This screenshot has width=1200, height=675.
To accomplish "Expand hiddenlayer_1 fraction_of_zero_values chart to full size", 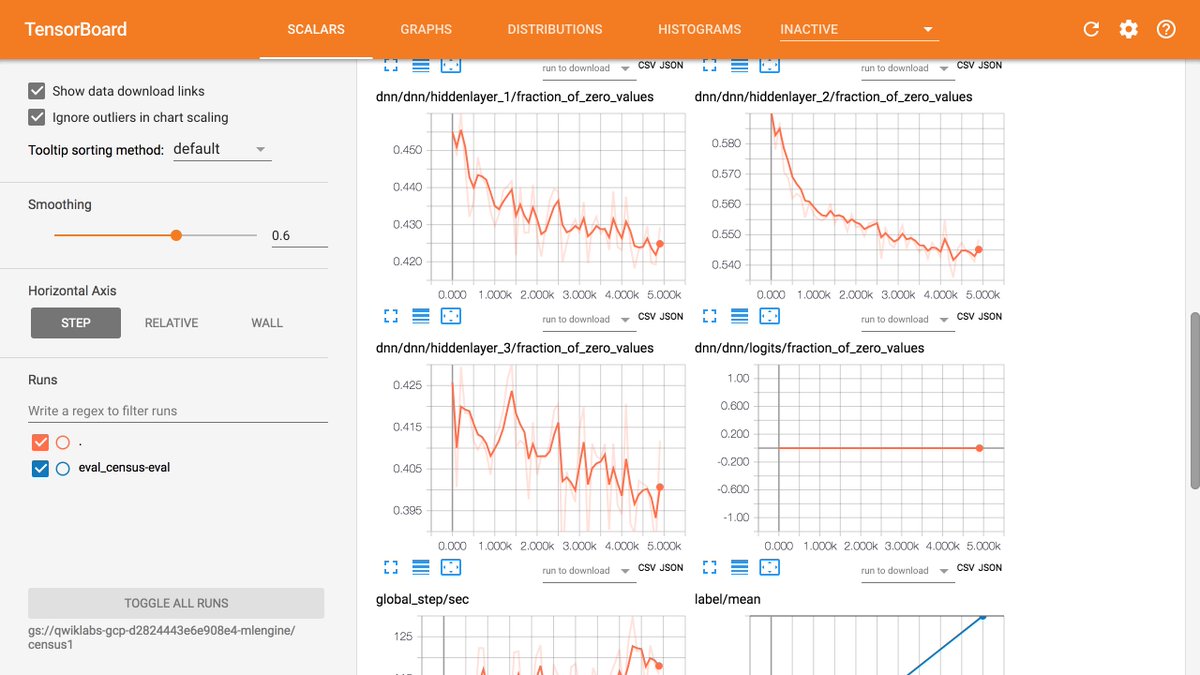I will (x=391, y=316).
